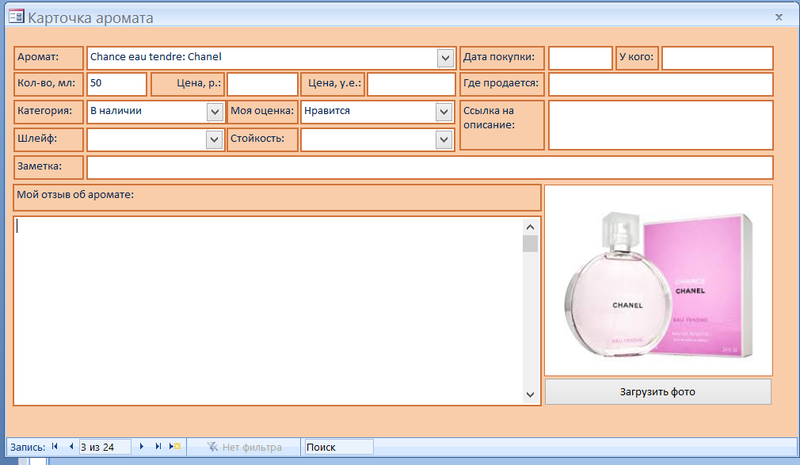Close the Карточка аромата form
Viewport: 800px width, 465px height.
(x=779, y=17)
